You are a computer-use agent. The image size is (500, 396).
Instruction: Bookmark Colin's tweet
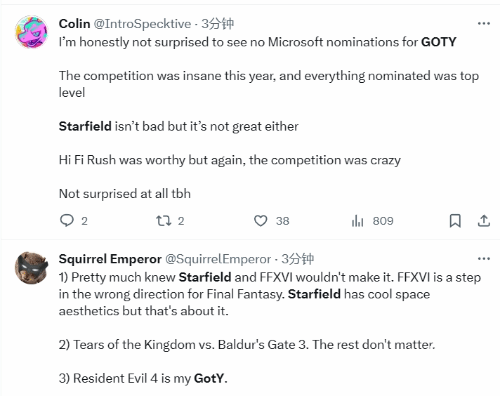point(455,221)
